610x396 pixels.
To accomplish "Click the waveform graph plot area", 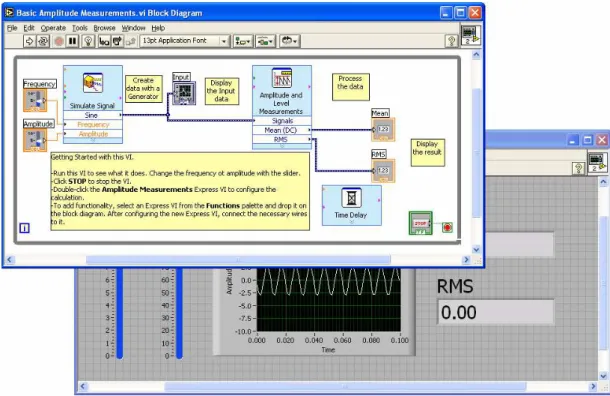I will (328, 300).
